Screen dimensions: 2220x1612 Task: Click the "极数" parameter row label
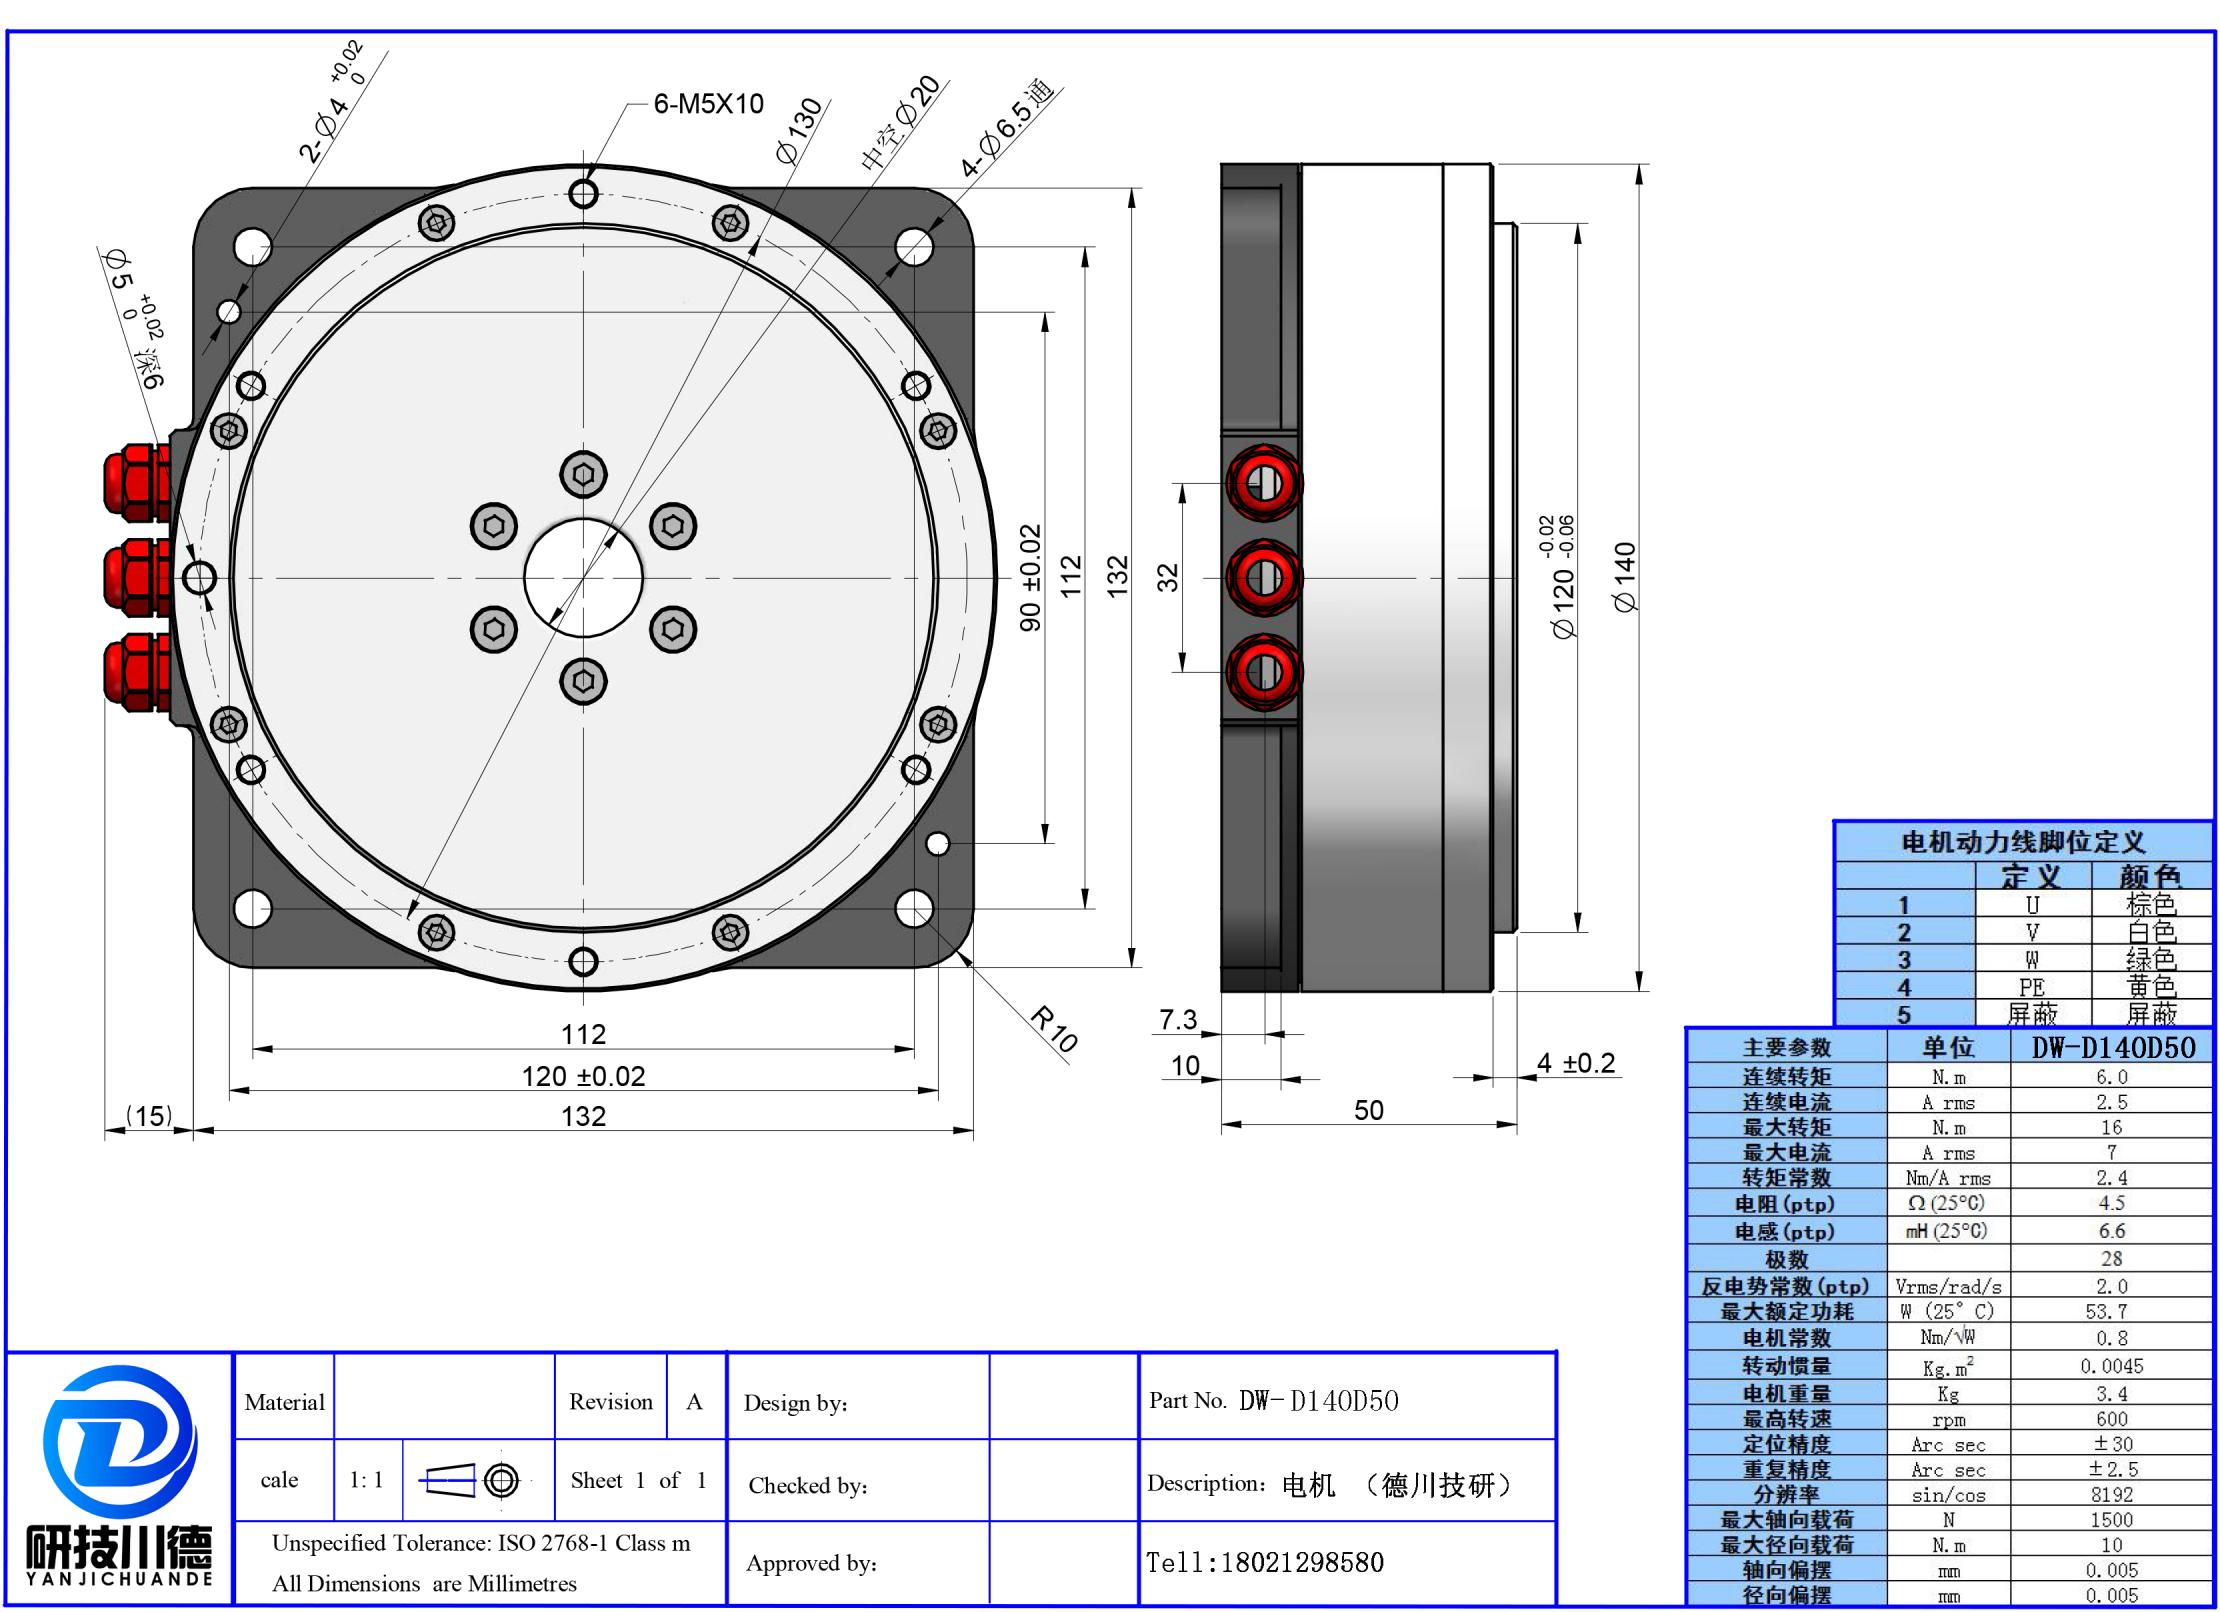(x=1787, y=1259)
